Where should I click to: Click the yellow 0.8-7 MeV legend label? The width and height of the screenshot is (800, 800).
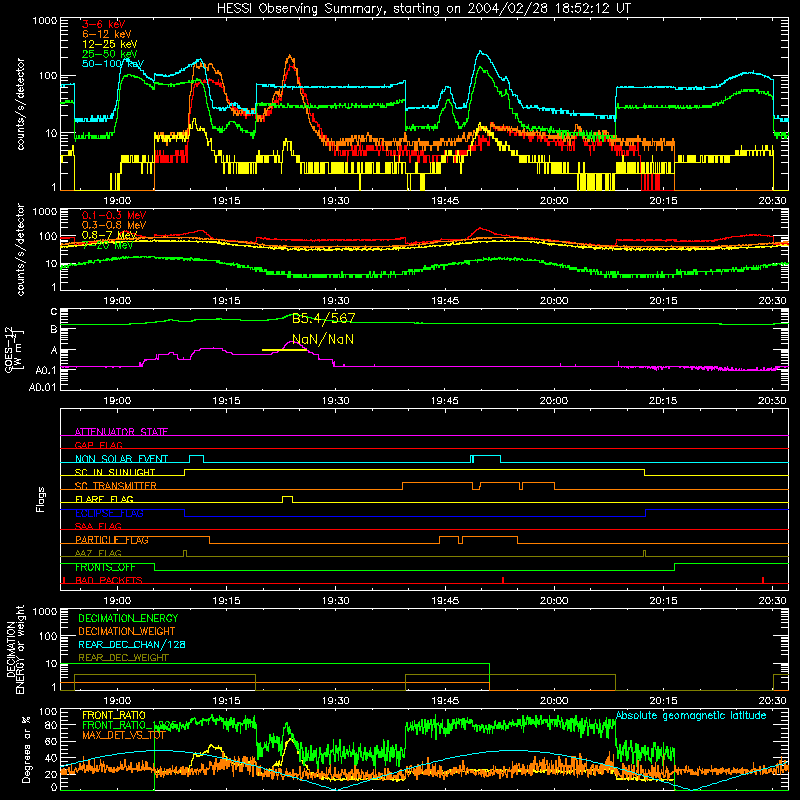[110, 235]
